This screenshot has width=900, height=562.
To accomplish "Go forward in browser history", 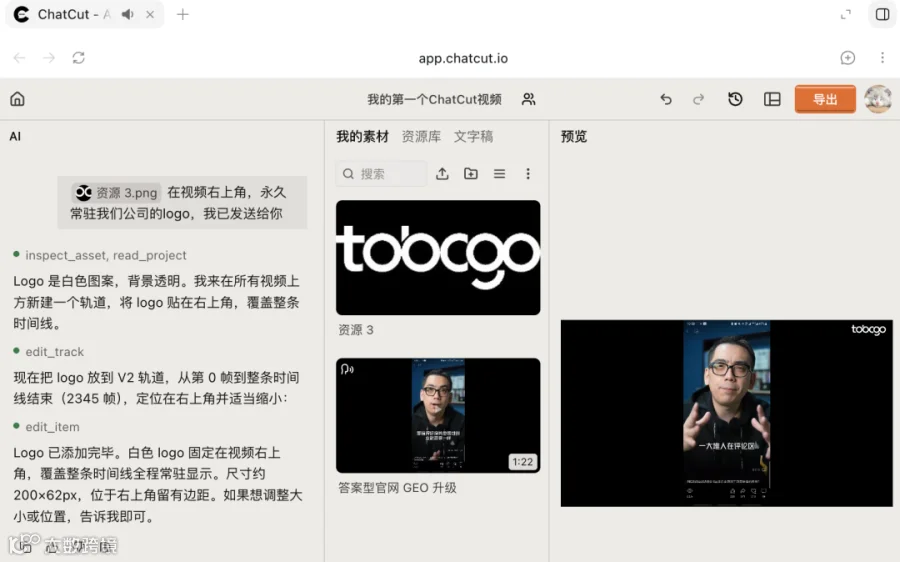I will pos(49,57).
